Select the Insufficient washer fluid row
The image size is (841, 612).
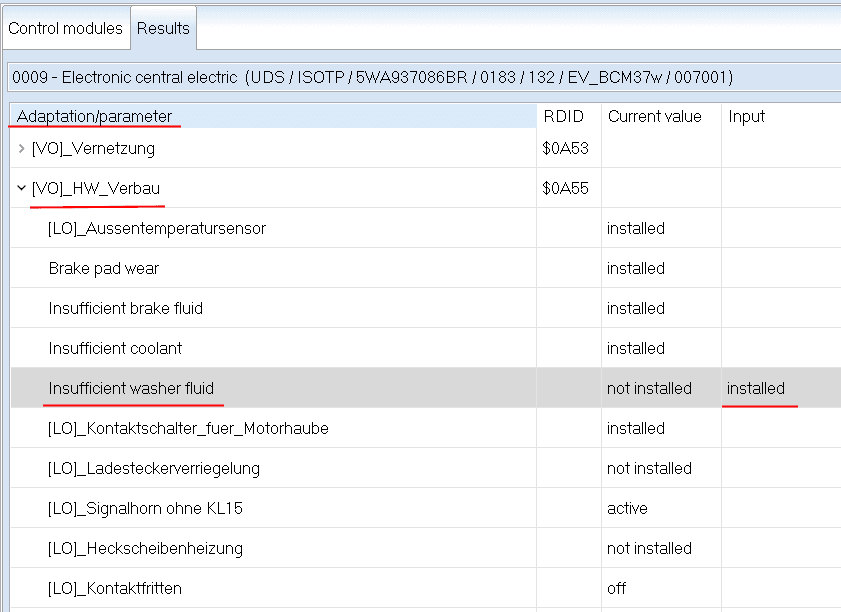[x=131, y=388]
